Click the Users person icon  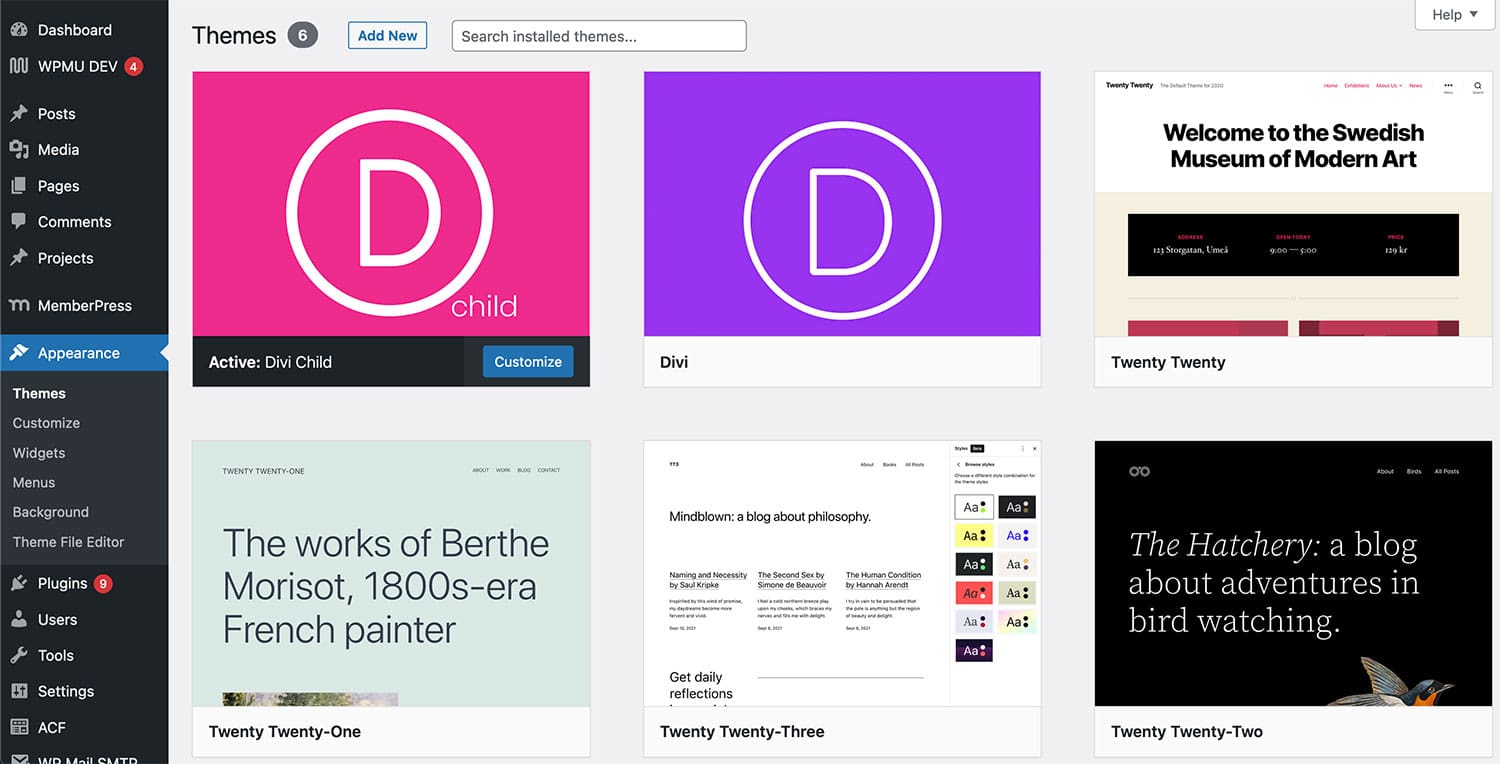point(19,620)
